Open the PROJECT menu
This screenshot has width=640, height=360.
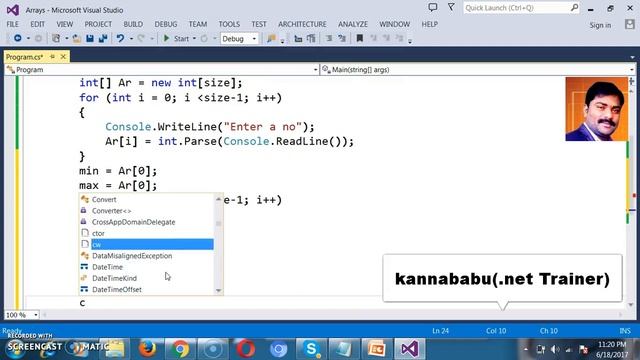tap(98, 24)
